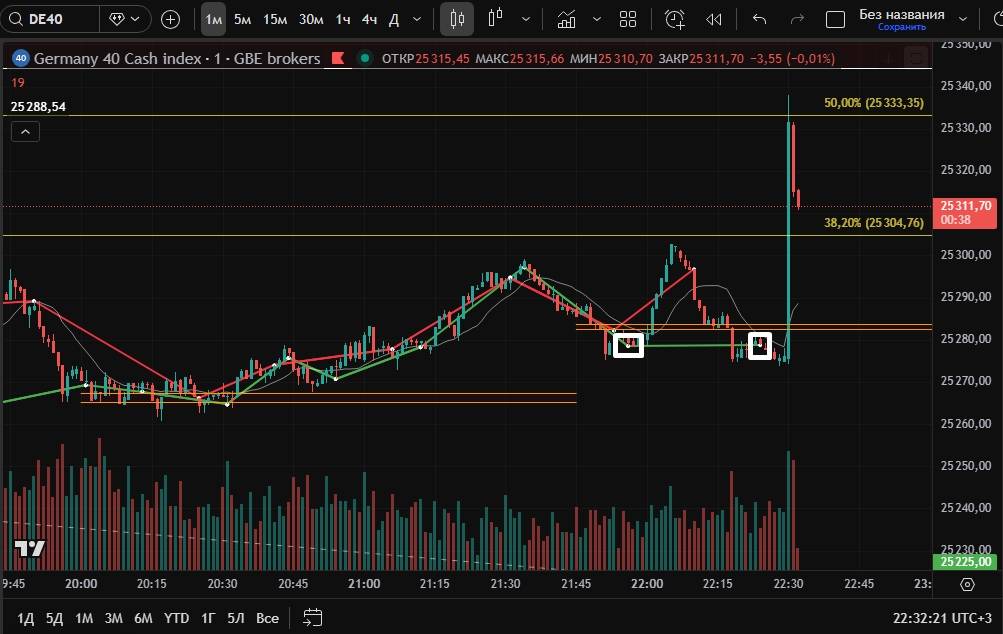Click the compare/add symbol plus icon
Image resolution: width=1003 pixels, height=634 pixels.
coord(171,19)
